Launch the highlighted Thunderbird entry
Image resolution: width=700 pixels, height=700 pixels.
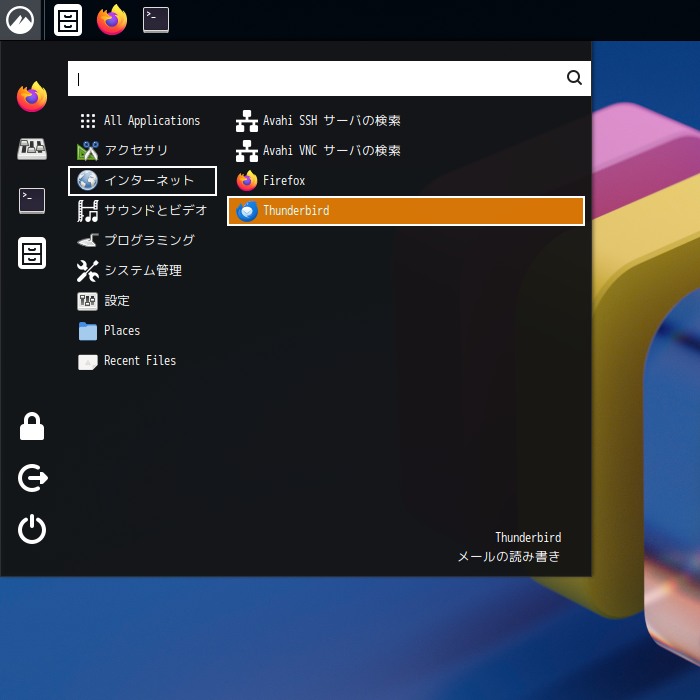click(406, 211)
